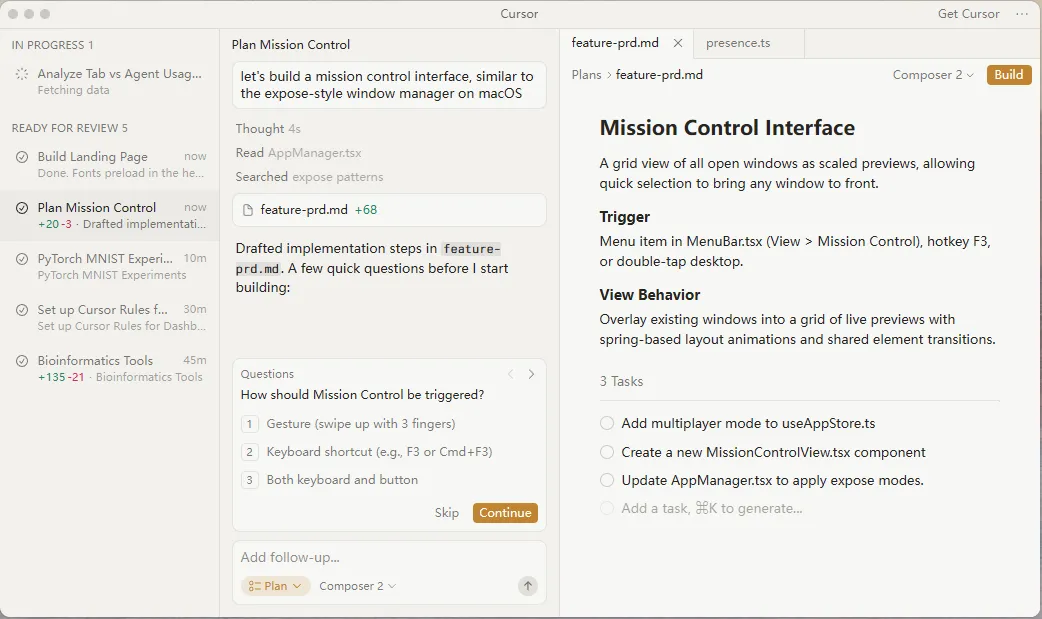Click the Add follow-up input field
The image size is (1042, 619).
coord(389,557)
